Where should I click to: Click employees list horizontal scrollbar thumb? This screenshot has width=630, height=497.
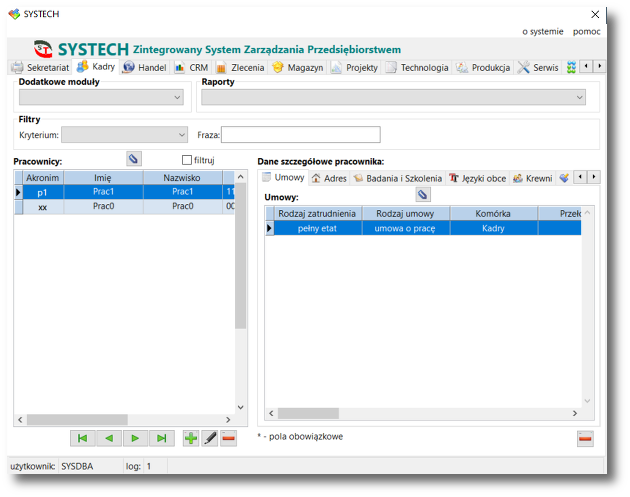pyautogui.click(x=77, y=419)
